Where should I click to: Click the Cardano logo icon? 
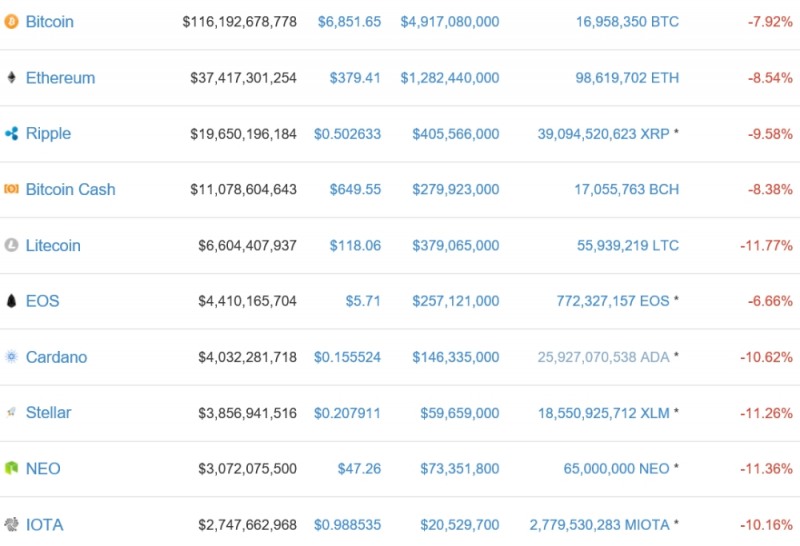11,357
